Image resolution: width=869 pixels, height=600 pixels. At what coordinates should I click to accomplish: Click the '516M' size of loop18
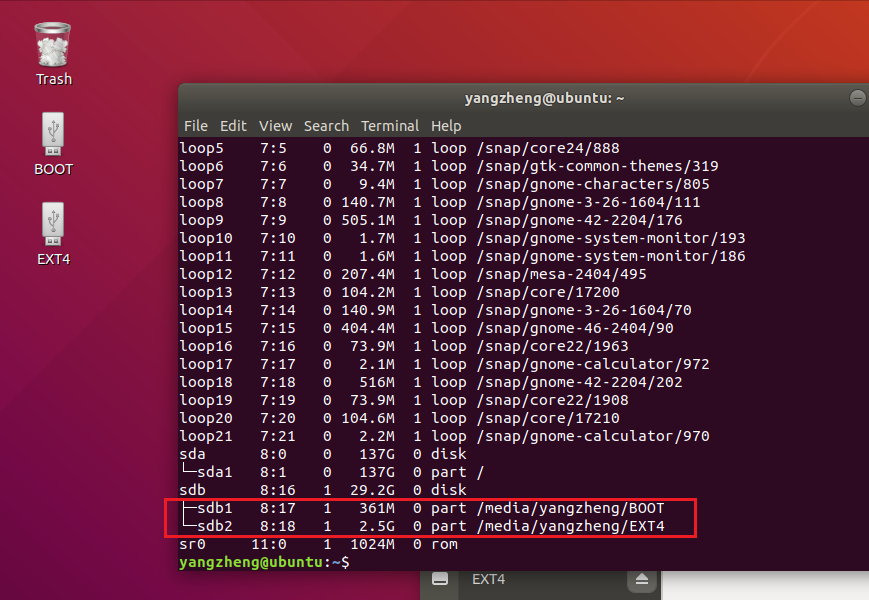click(377, 382)
